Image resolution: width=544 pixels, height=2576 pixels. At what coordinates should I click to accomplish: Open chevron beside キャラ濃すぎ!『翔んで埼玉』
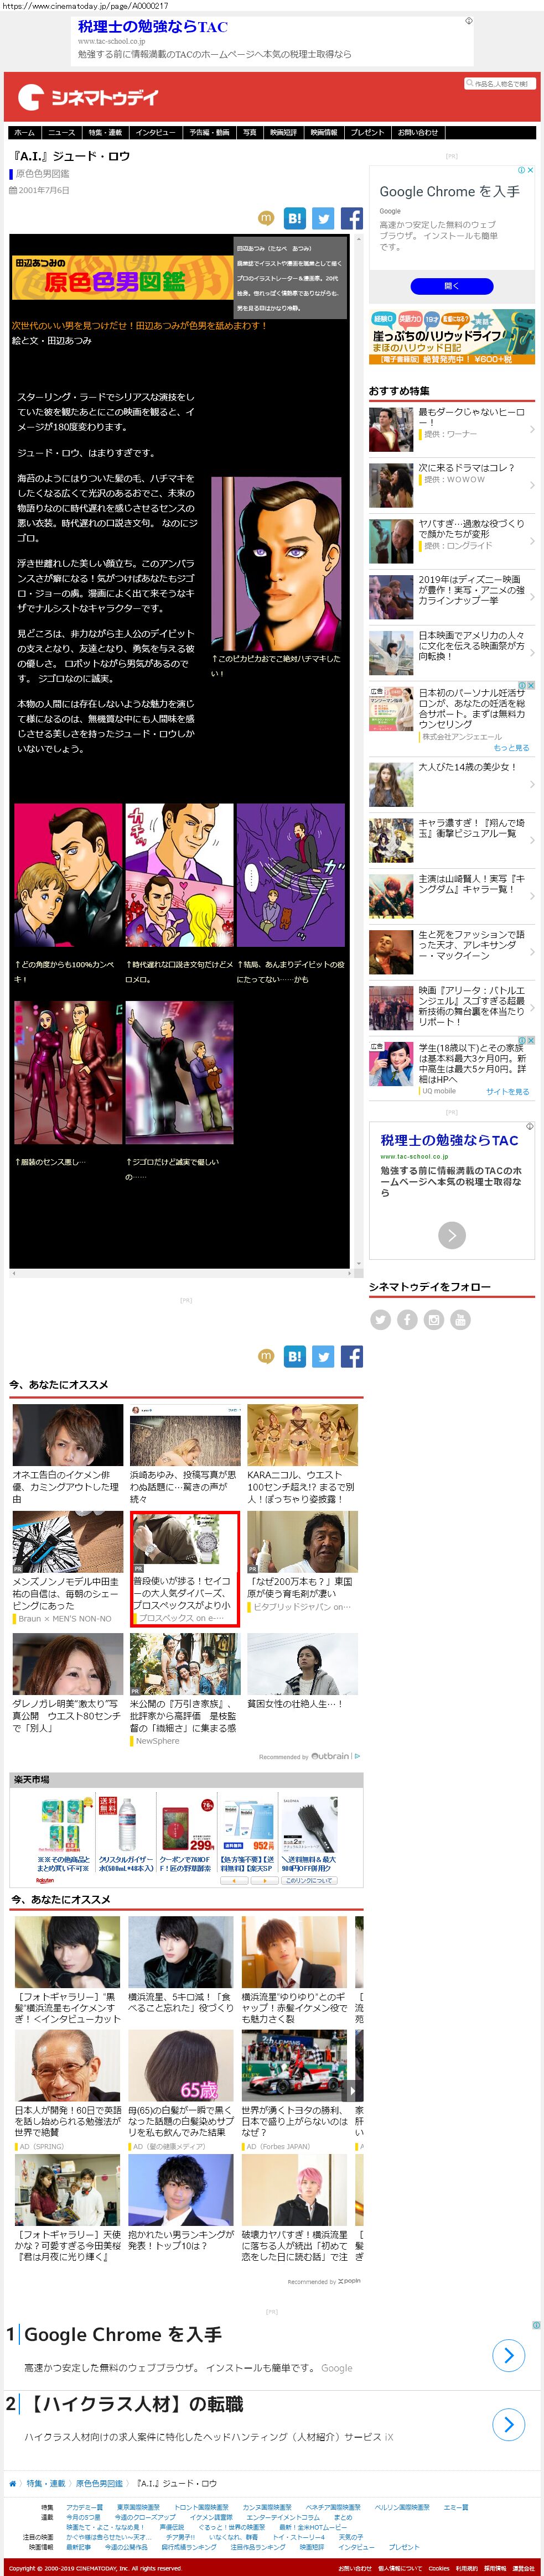pyautogui.click(x=531, y=840)
